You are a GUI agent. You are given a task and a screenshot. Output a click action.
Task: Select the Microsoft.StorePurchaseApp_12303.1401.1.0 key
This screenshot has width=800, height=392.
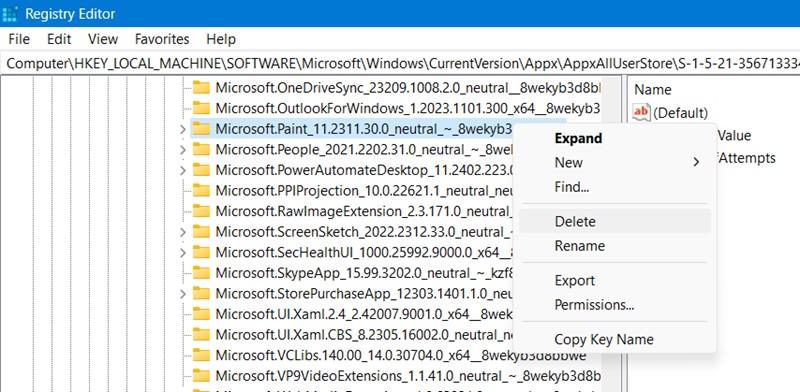coord(363,293)
